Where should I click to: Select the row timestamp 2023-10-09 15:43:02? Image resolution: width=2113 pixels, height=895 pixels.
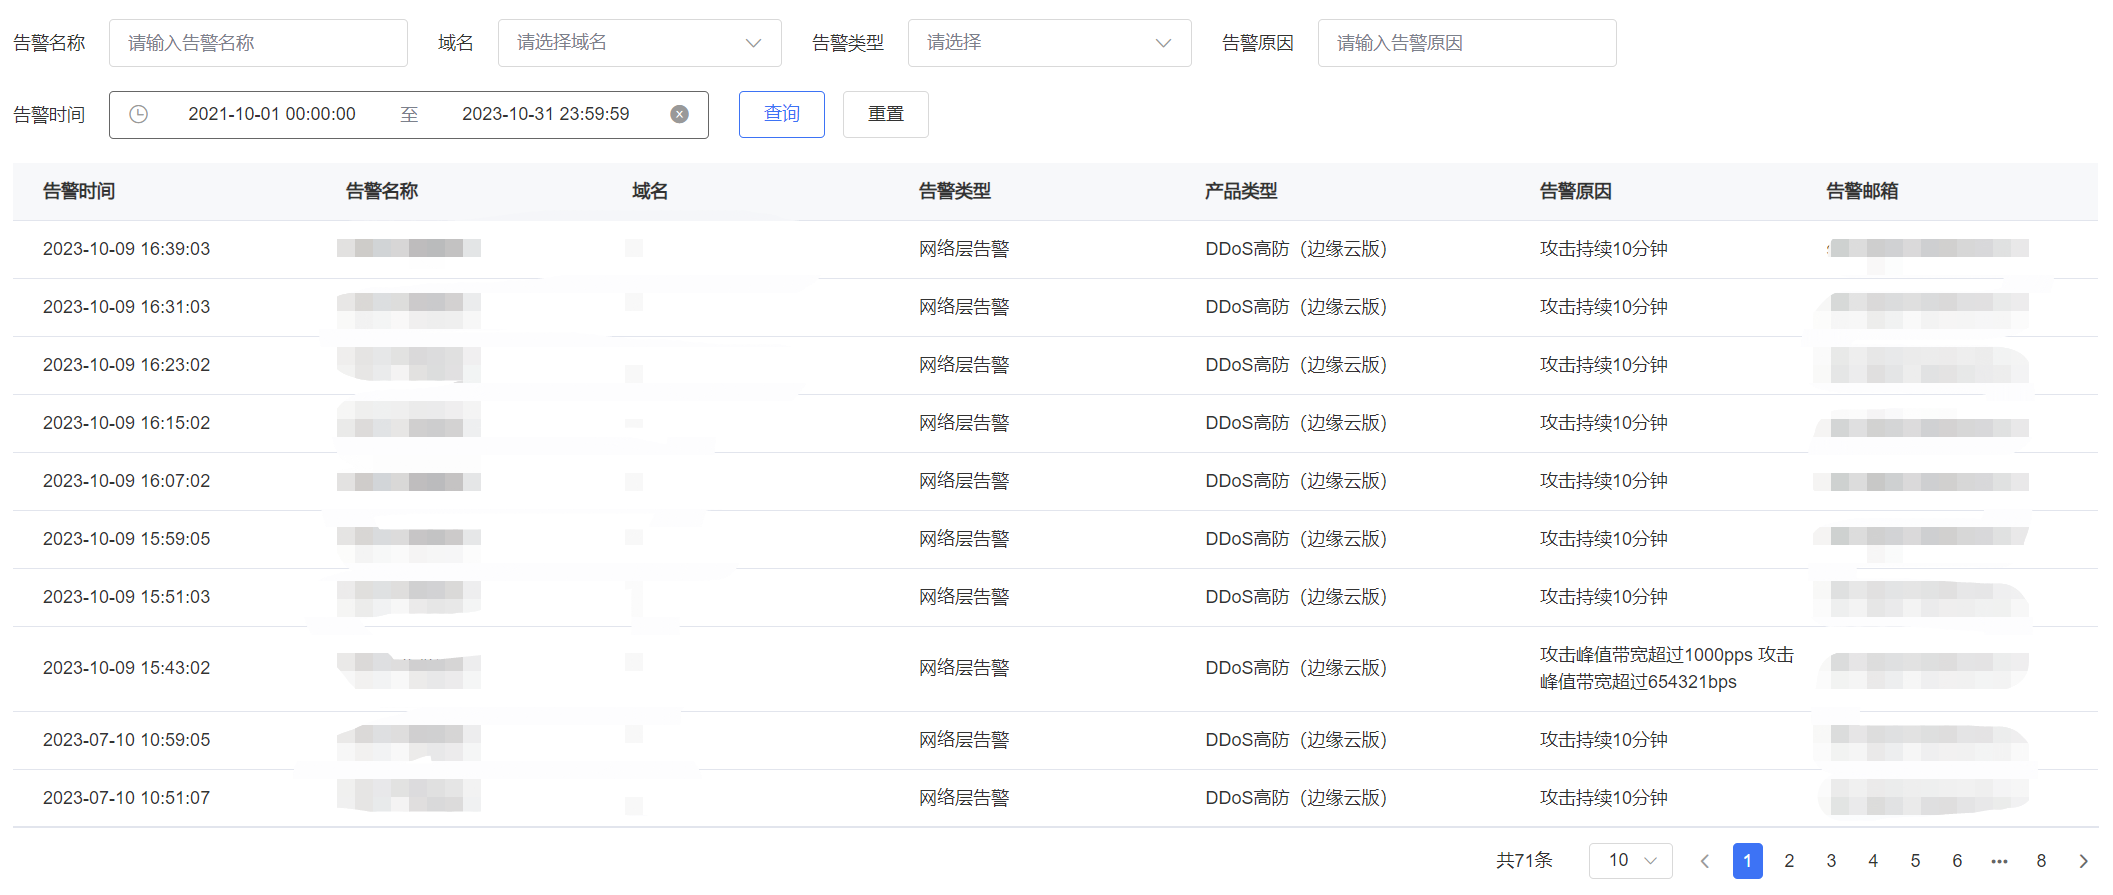(x=127, y=668)
